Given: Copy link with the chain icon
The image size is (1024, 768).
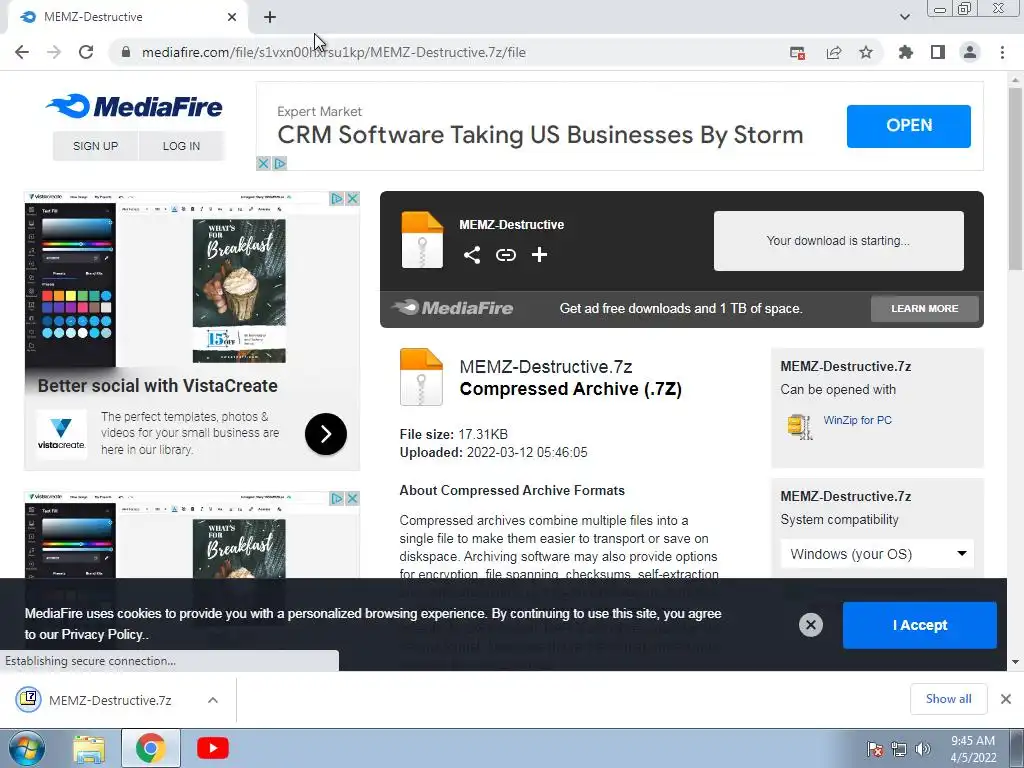Looking at the screenshot, I should [505, 255].
